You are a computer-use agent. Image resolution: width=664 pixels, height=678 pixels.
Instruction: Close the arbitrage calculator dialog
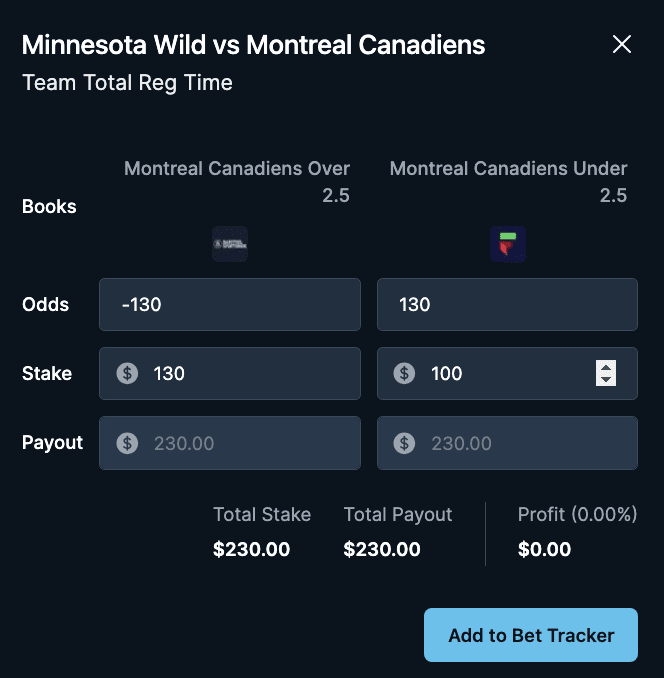(622, 44)
